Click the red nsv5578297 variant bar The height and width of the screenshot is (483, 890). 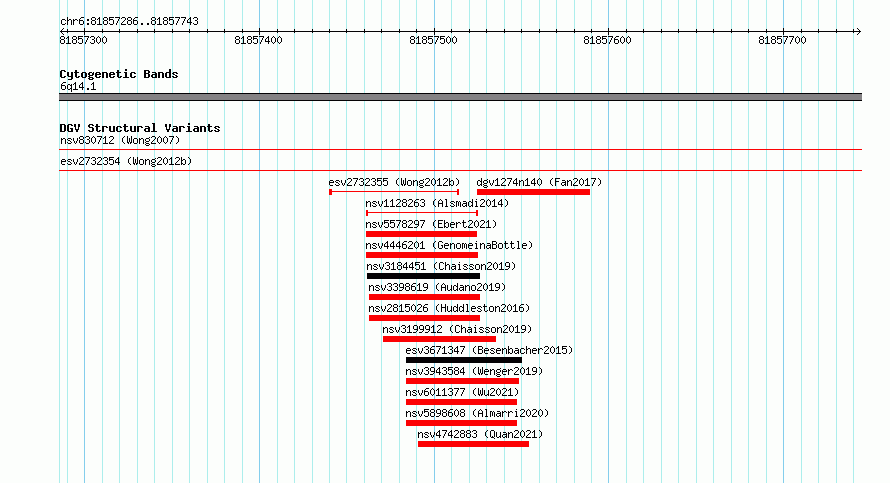[x=421, y=234]
